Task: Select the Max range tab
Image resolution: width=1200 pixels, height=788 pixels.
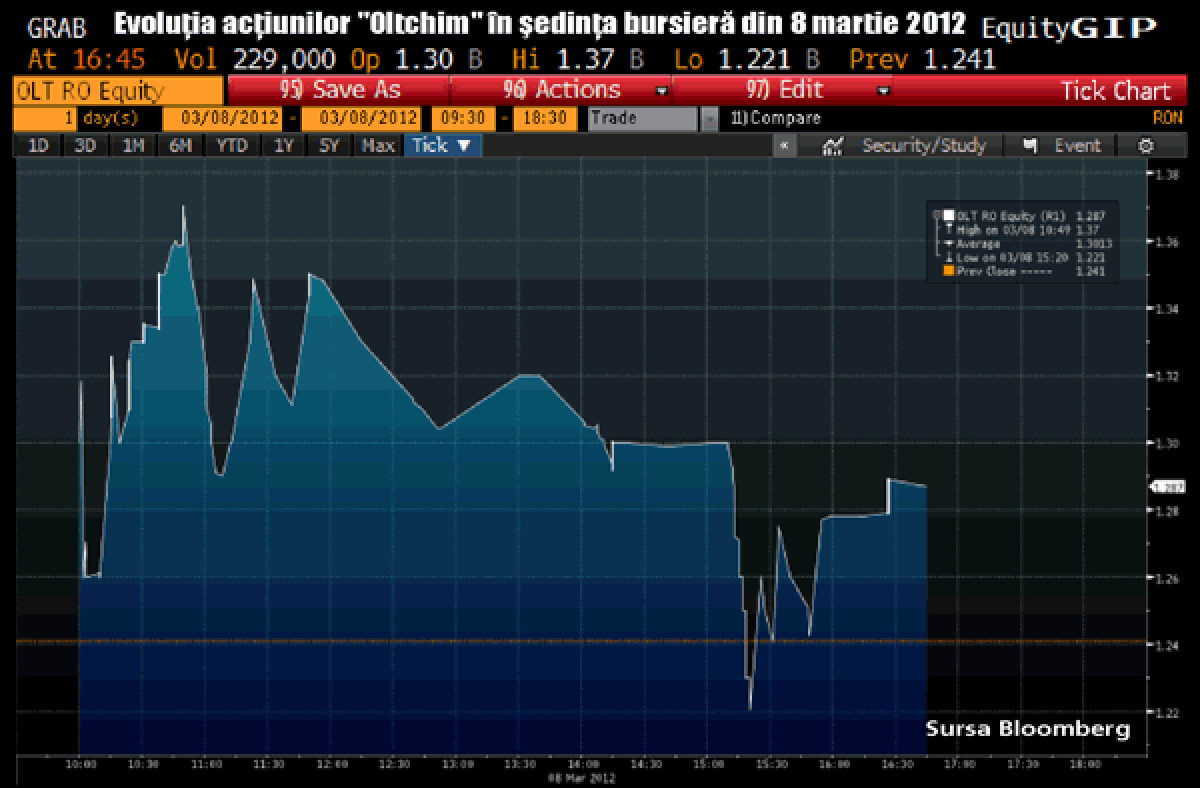Action: [x=378, y=146]
